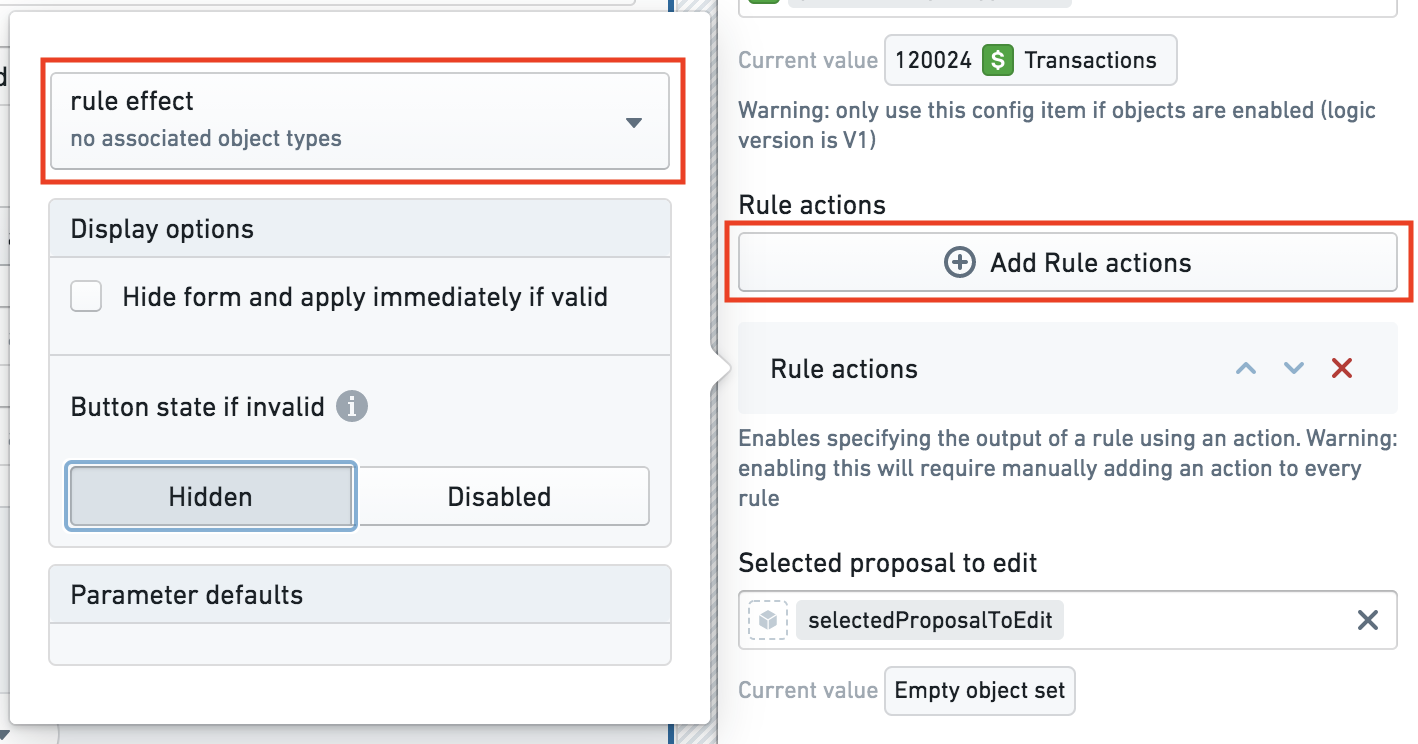Click the selectedProposalToEdit variable chip
Viewport: 1418px width, 744px height.
click(x=930, y=620)
